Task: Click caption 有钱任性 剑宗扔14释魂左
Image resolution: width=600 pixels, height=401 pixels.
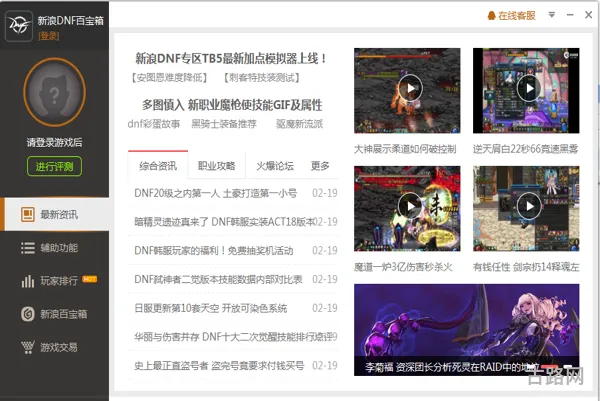Action: click(526, 267)
